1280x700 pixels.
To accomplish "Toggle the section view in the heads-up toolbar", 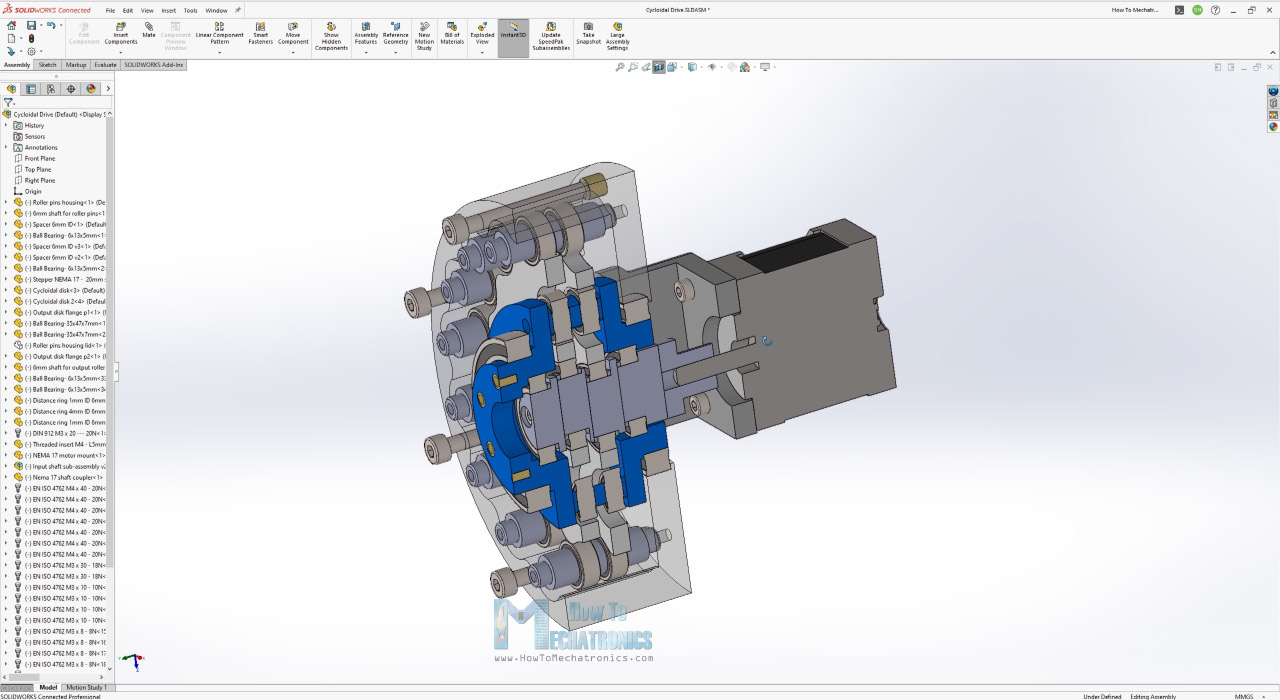I will pyautogui.click(x=659, y=67).
